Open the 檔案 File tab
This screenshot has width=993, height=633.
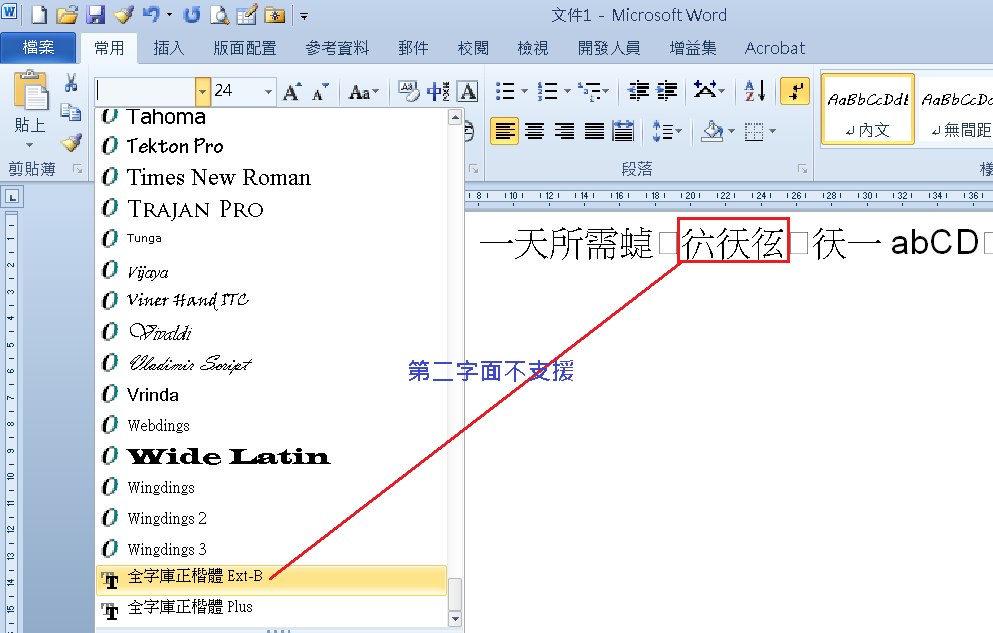tap(39, 47)
